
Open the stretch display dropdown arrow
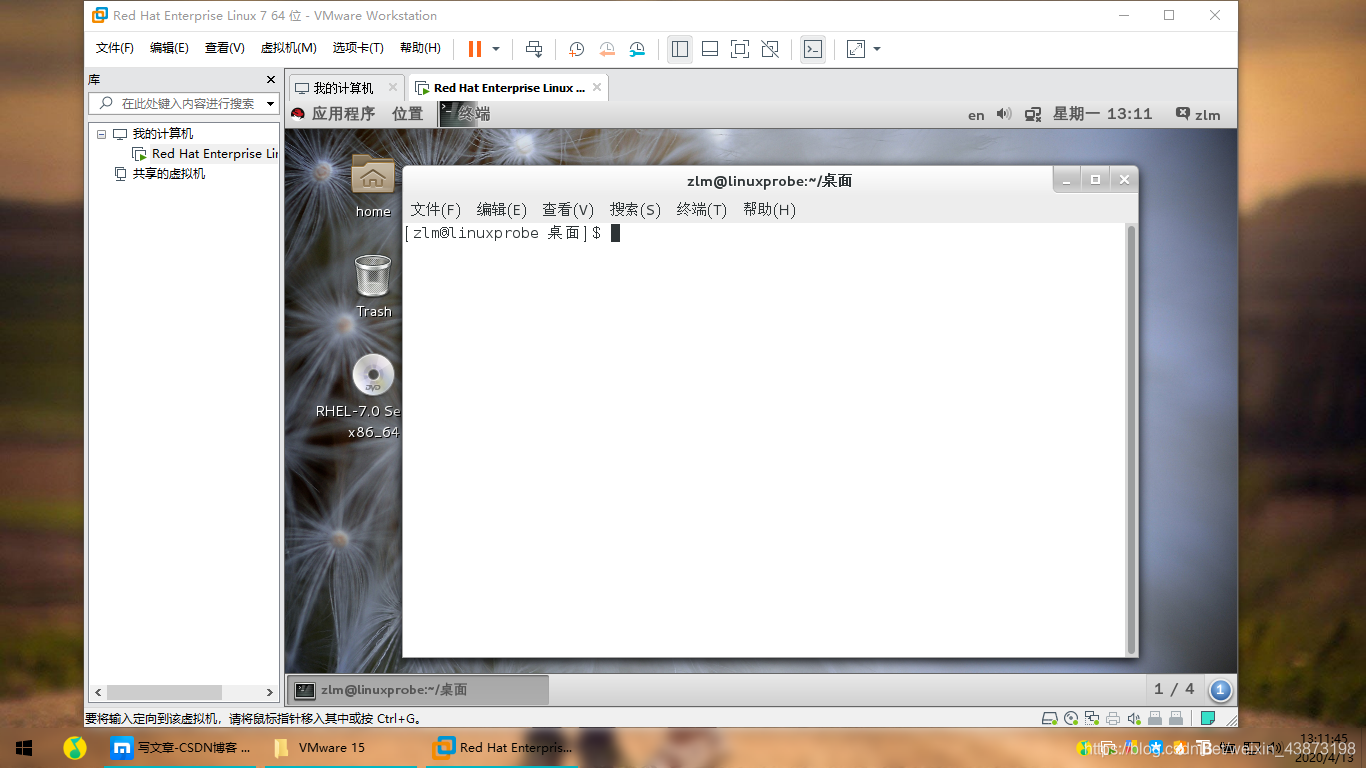tap(877, 49)
